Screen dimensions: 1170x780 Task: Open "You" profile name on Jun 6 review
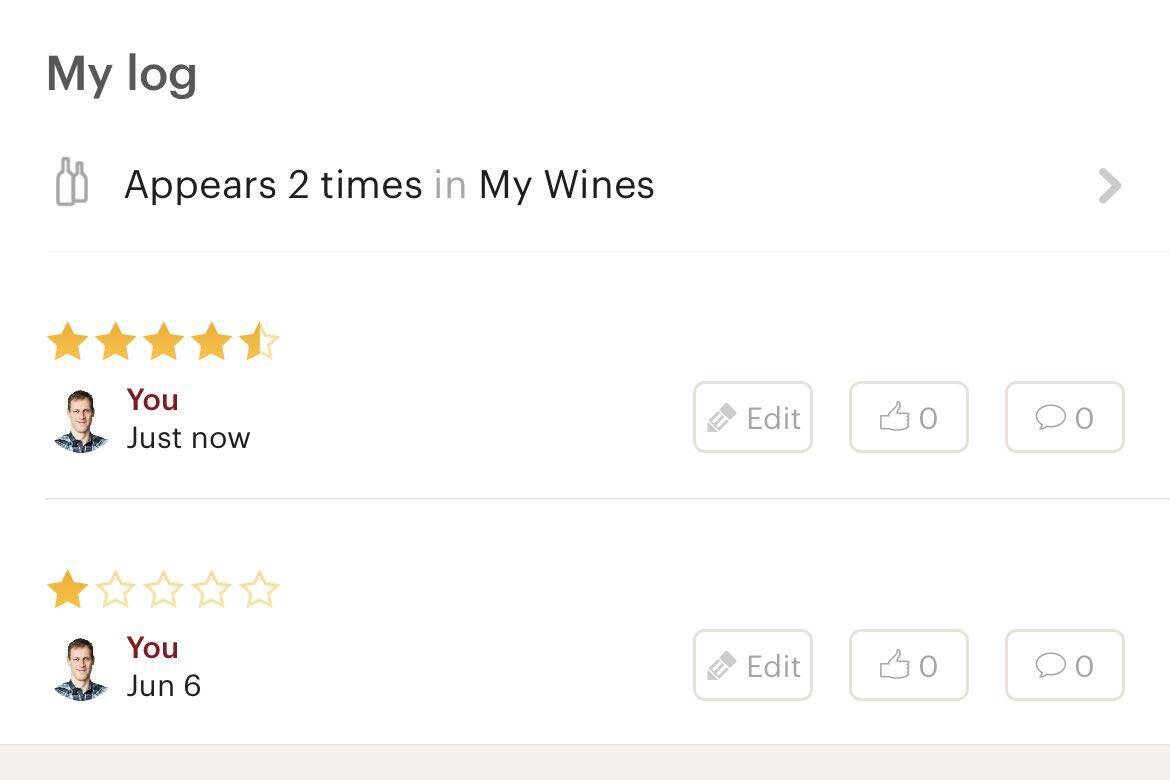click(x=152, y=648)
